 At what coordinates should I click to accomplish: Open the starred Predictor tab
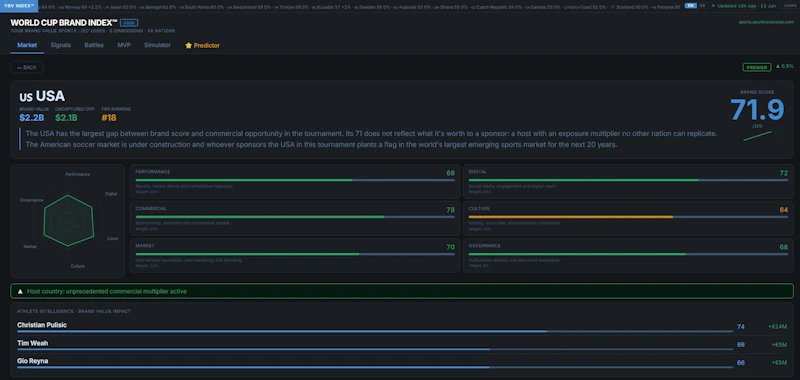203,45
